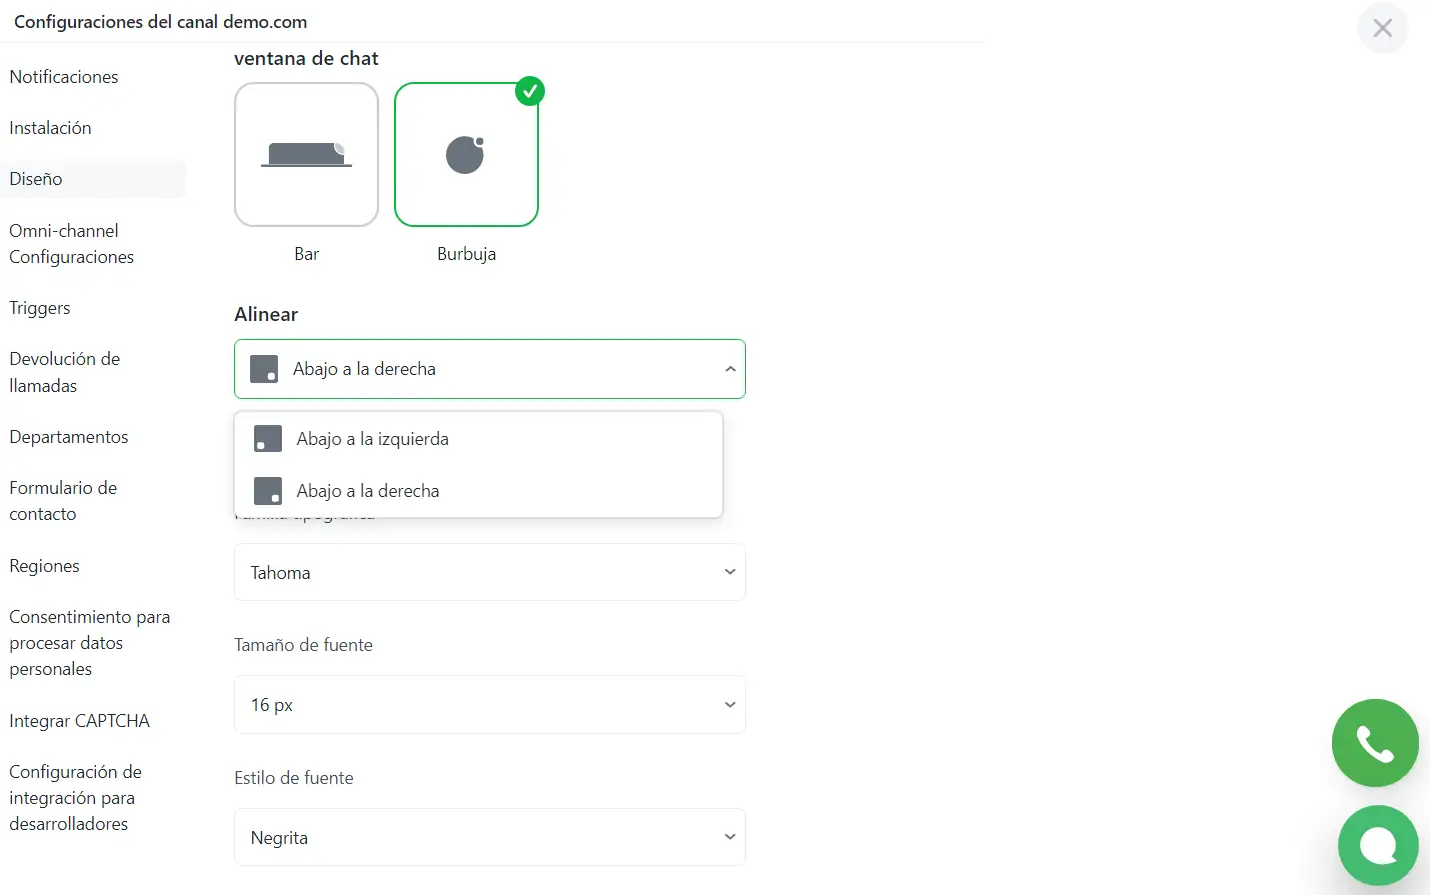Select the Burbuja chat window style
The height and width of the screenshot is (895, 1430).
pos(466,155)
